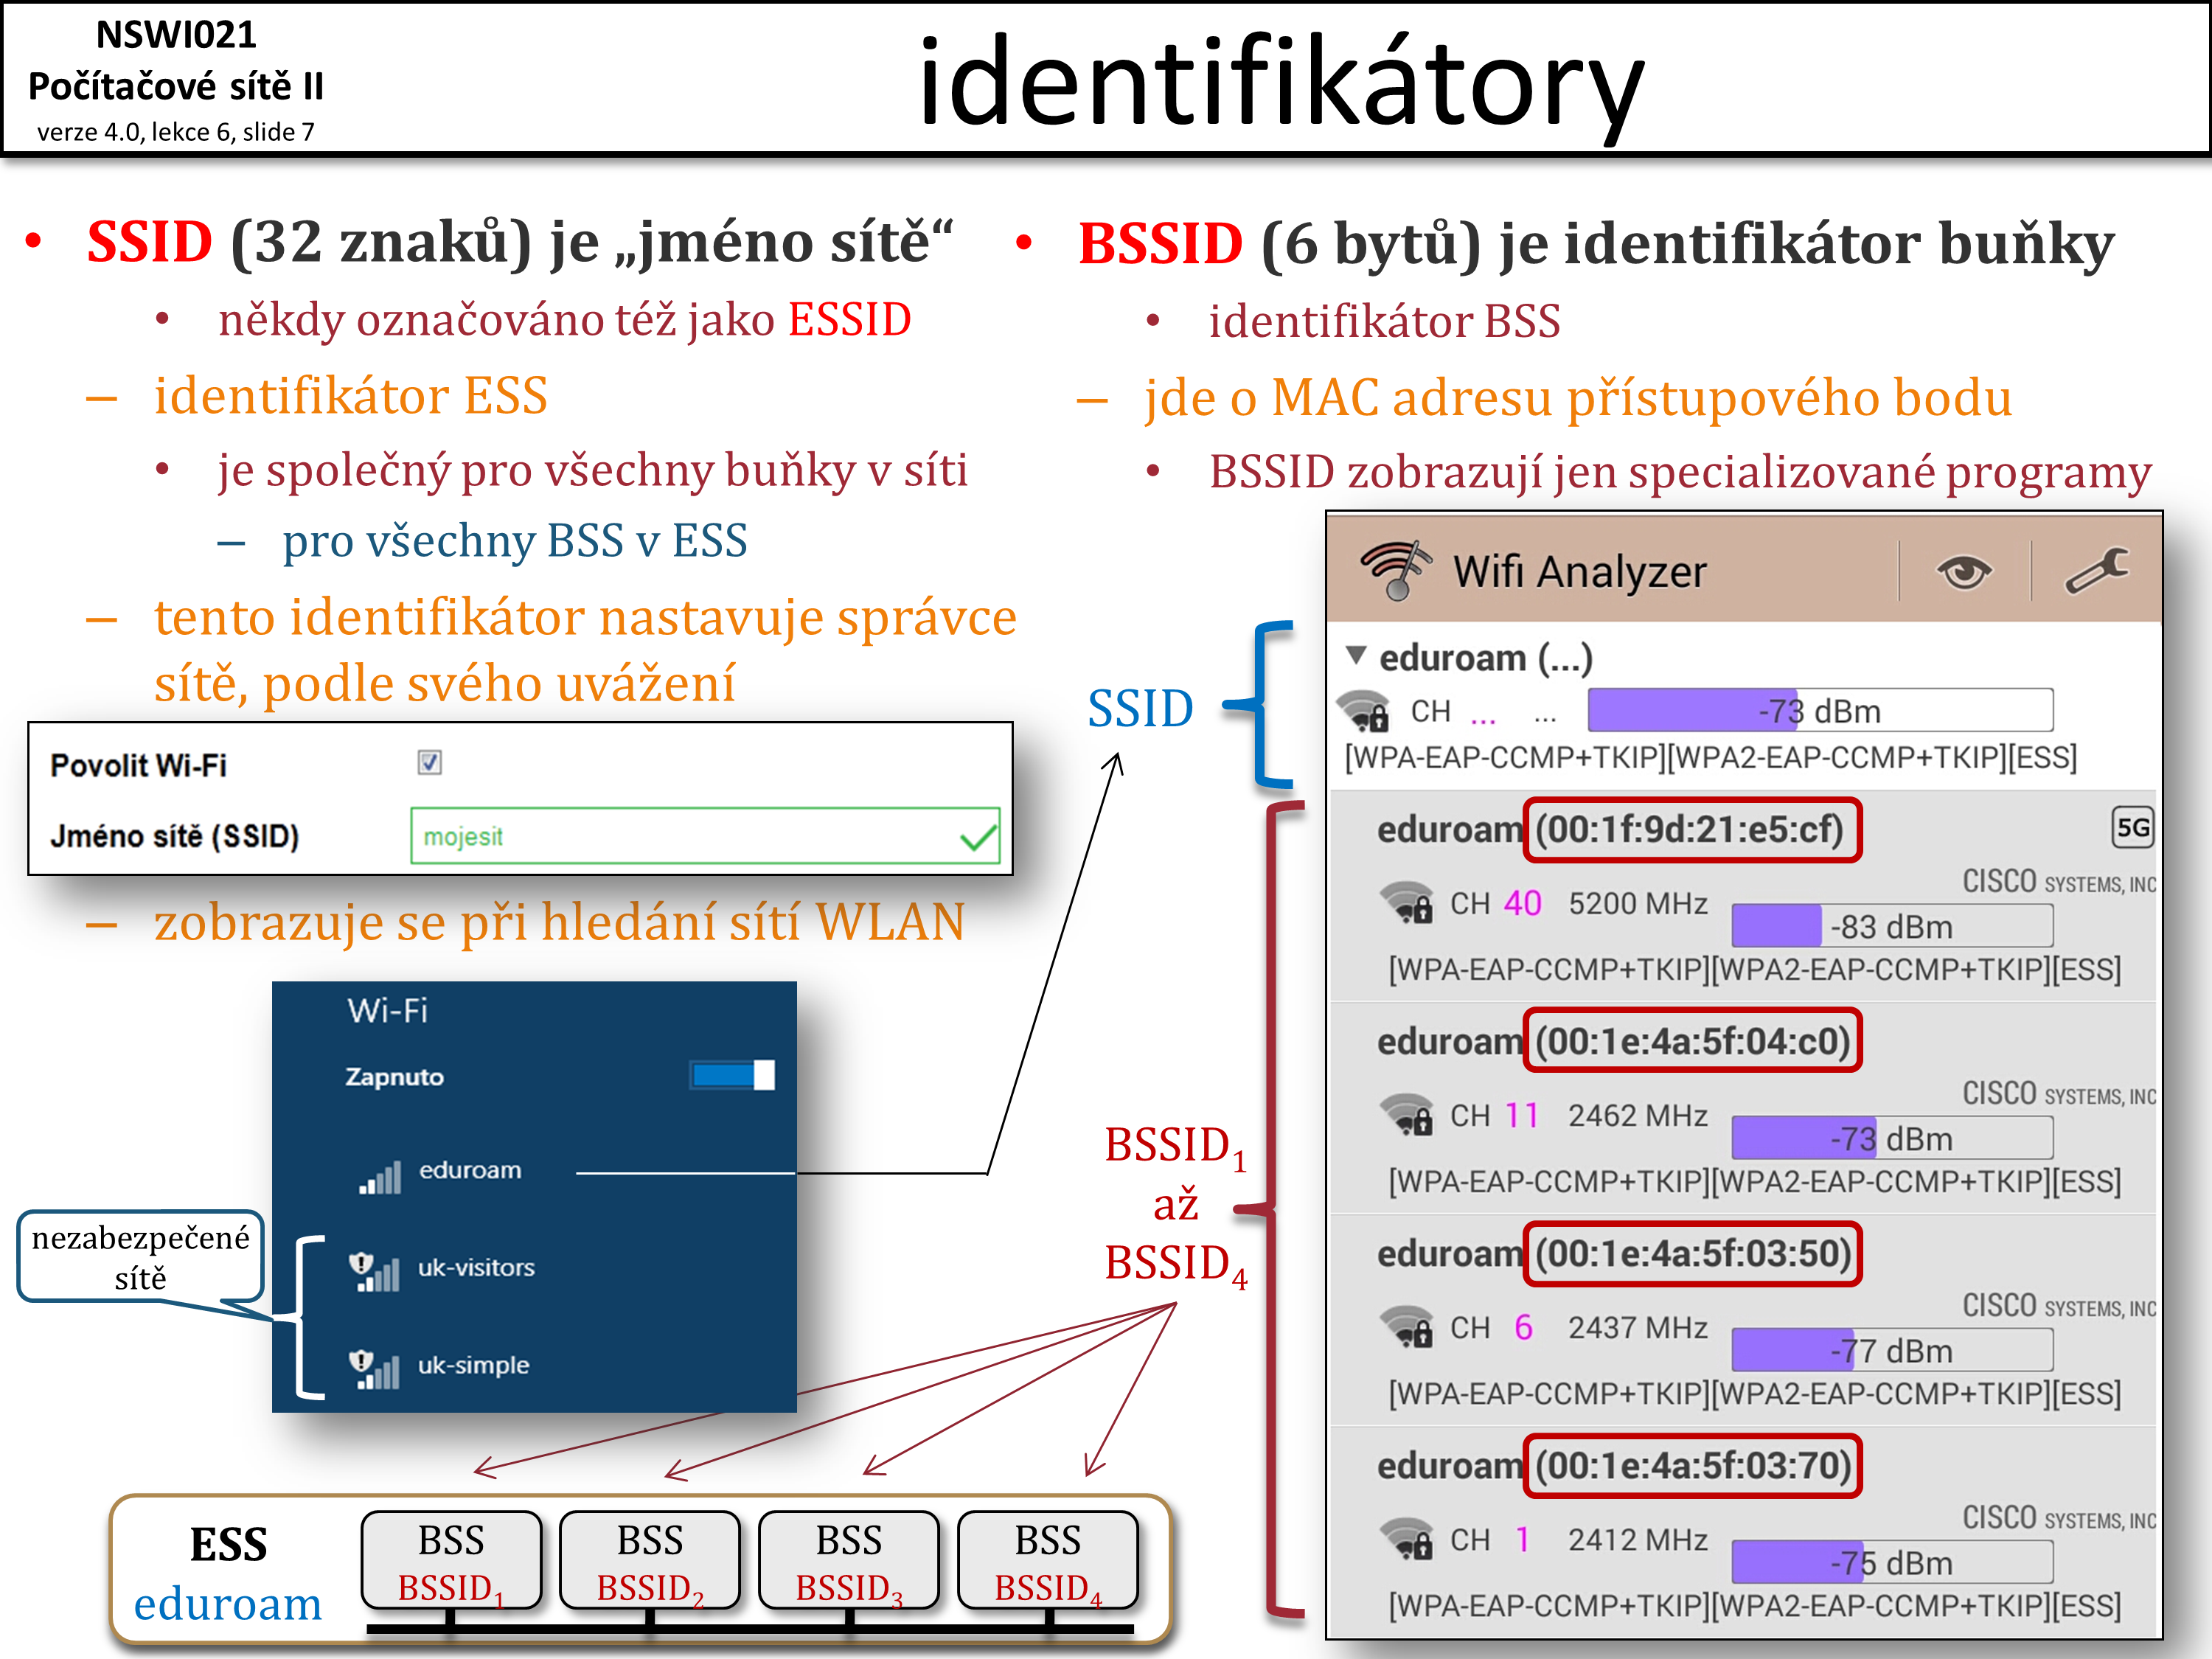Click the uk-simple unsecured signal icon
Viewport: 2212px width, 1659px height.
[x=374, y=1369]
